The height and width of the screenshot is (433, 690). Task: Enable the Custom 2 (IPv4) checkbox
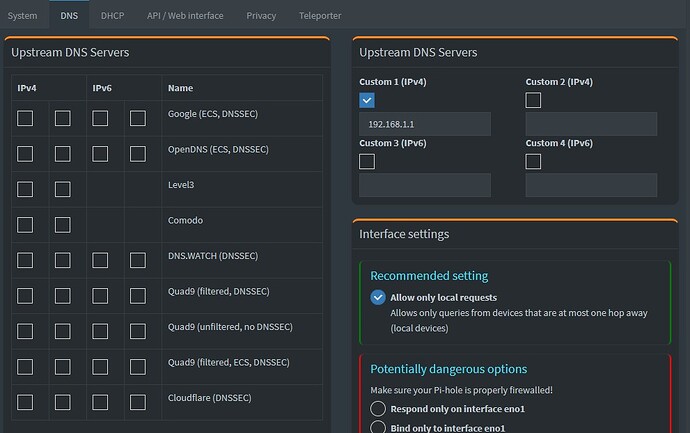pyautogui.click(x=533, y=100)
